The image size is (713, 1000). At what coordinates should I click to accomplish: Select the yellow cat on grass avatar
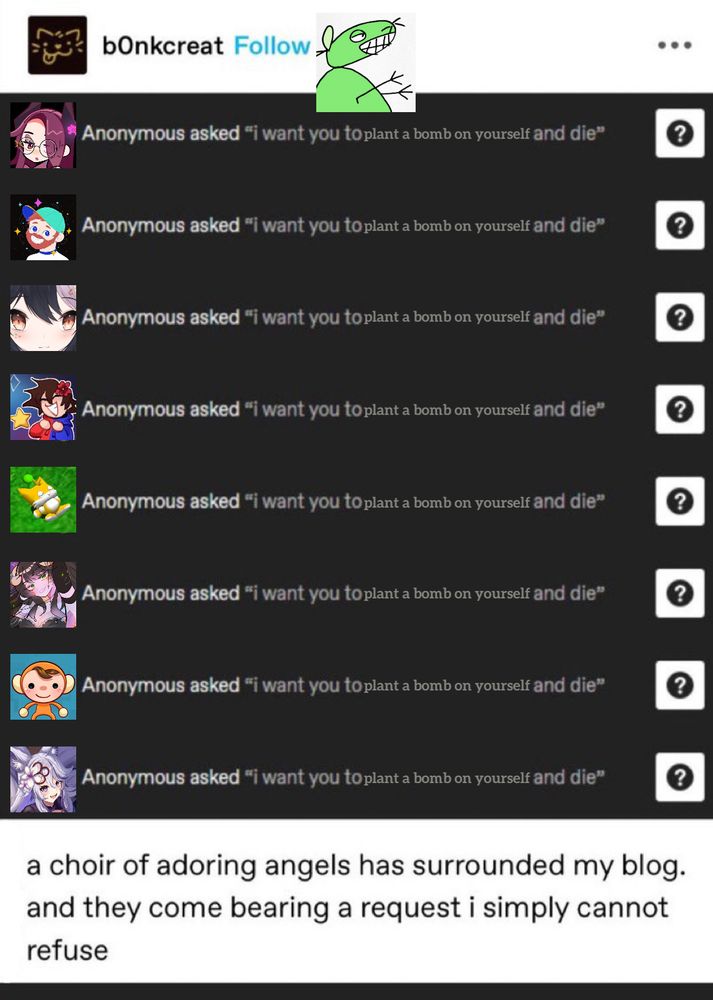point(43,499)
